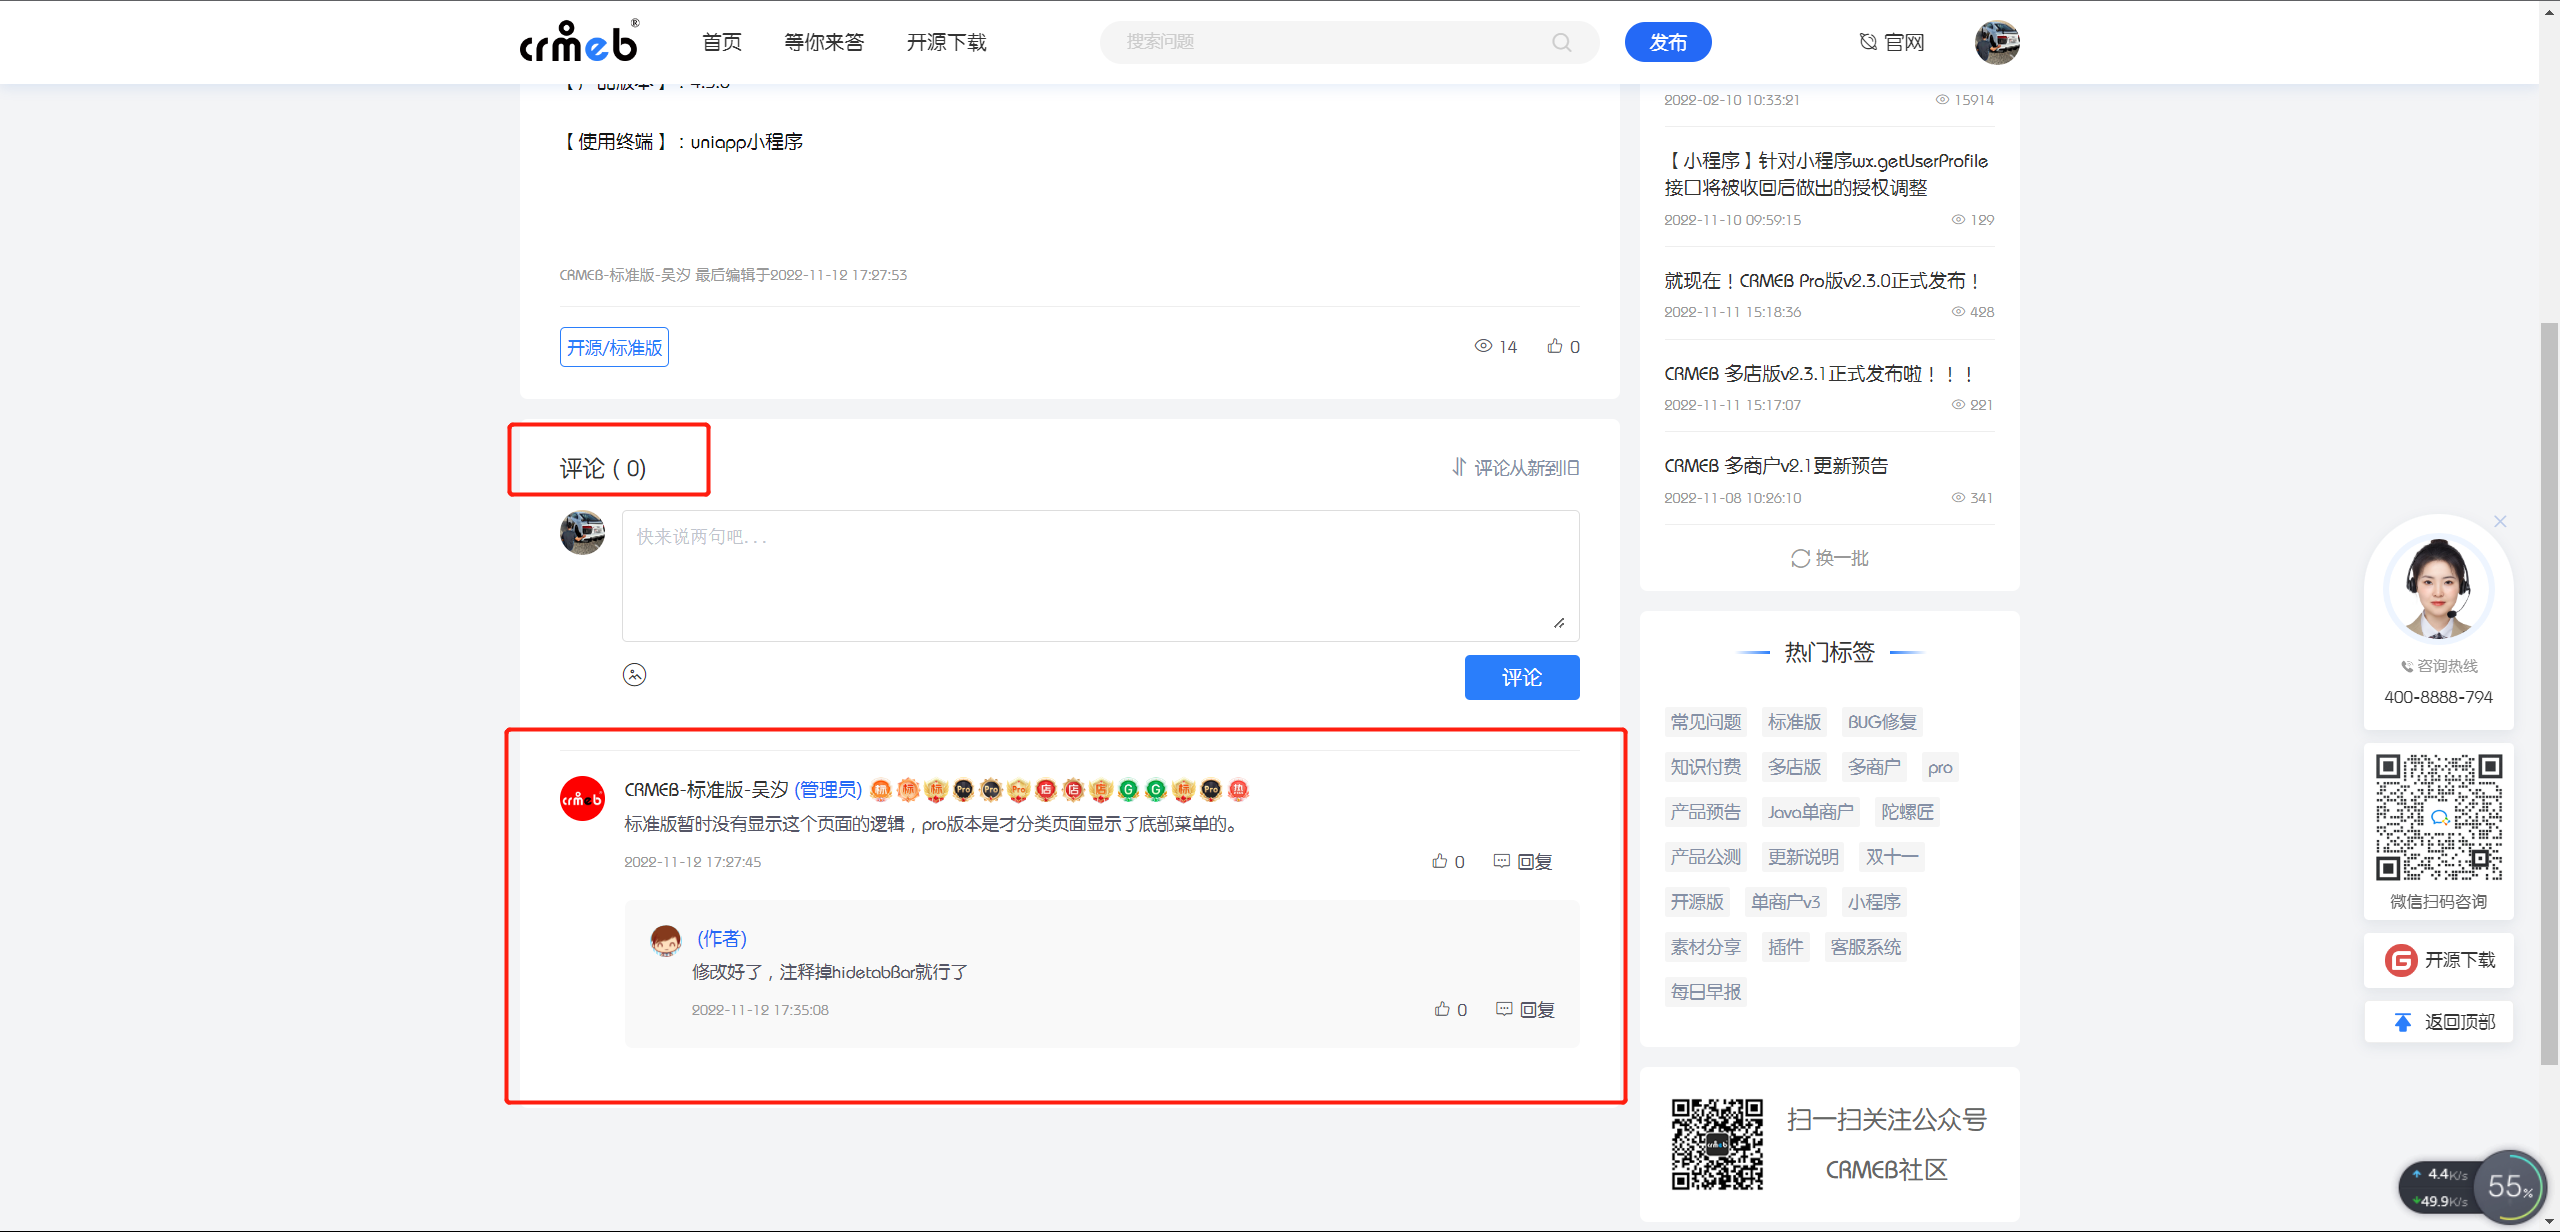2560x1232 pixels.
Task: Click the post view count eye icon
Action: [1483, 346]
